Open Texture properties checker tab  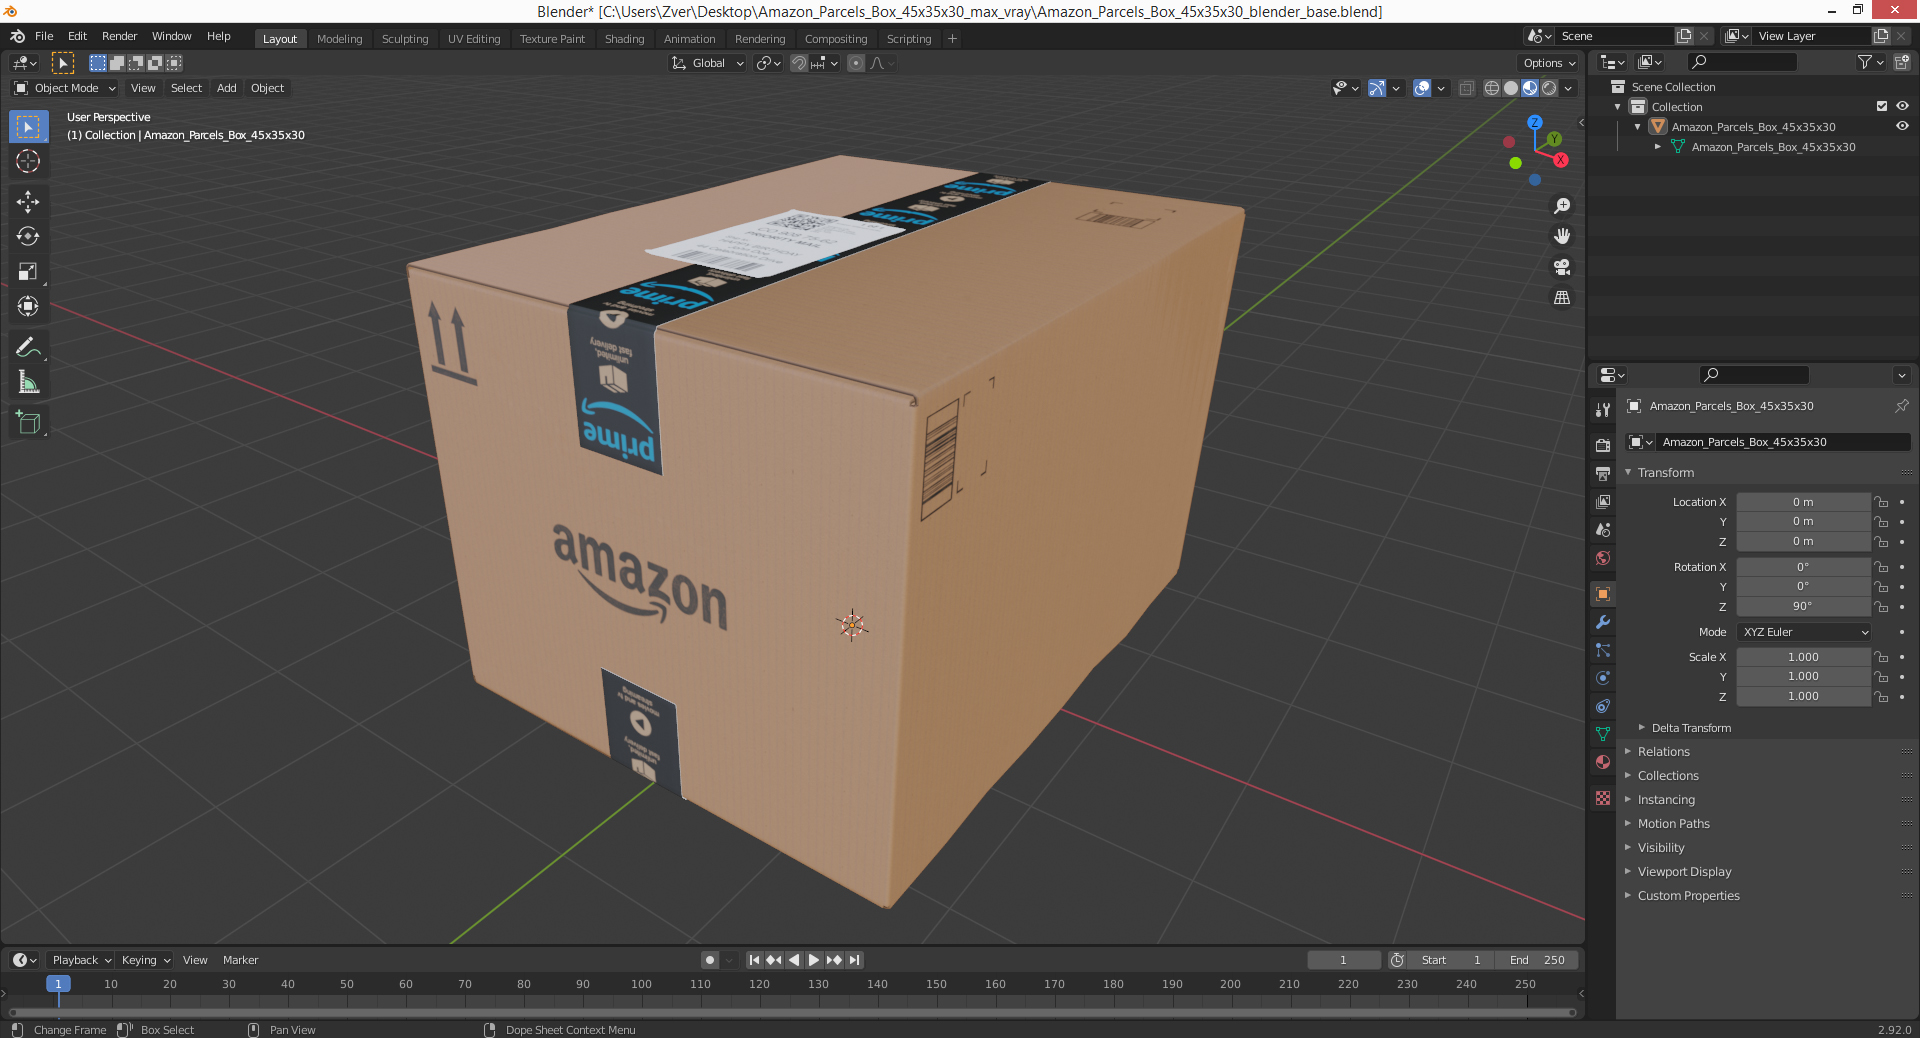1603,798
